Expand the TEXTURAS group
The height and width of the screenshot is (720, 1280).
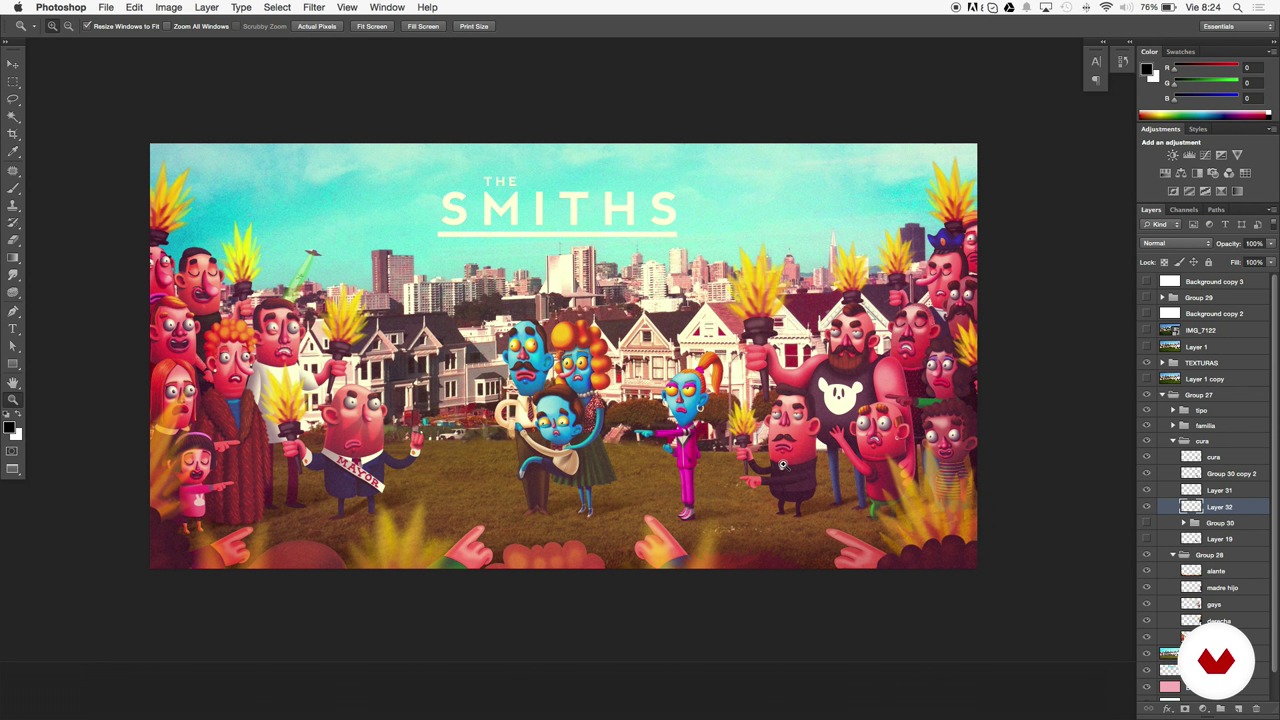click(x=1163, y=363)
